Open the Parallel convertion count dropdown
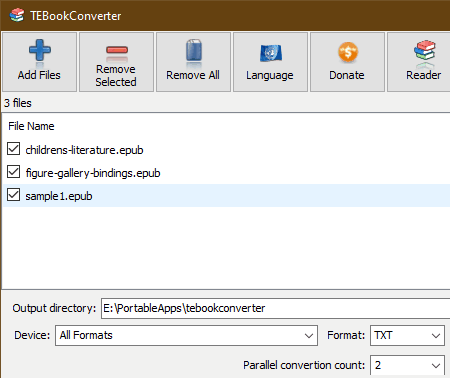This screenshot has height=378, width=450. coord(407,365)
